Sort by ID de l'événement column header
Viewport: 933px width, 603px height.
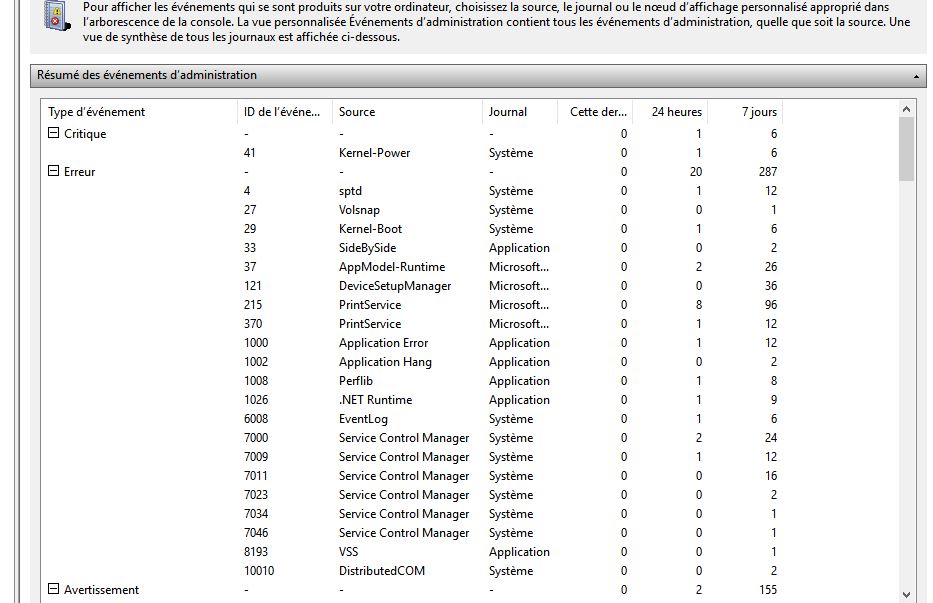(x=284, y=112)
